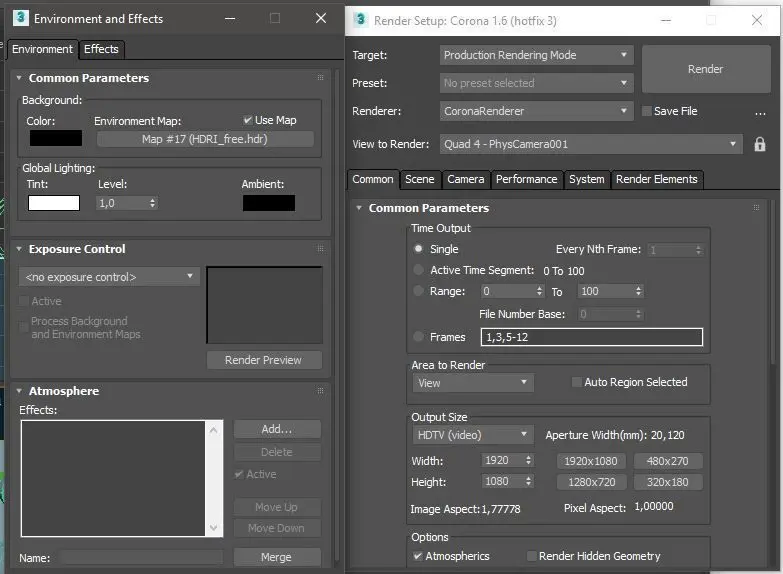
Task: Open the Target rendering mode dropdown
Action: click(x=537, y=55)
